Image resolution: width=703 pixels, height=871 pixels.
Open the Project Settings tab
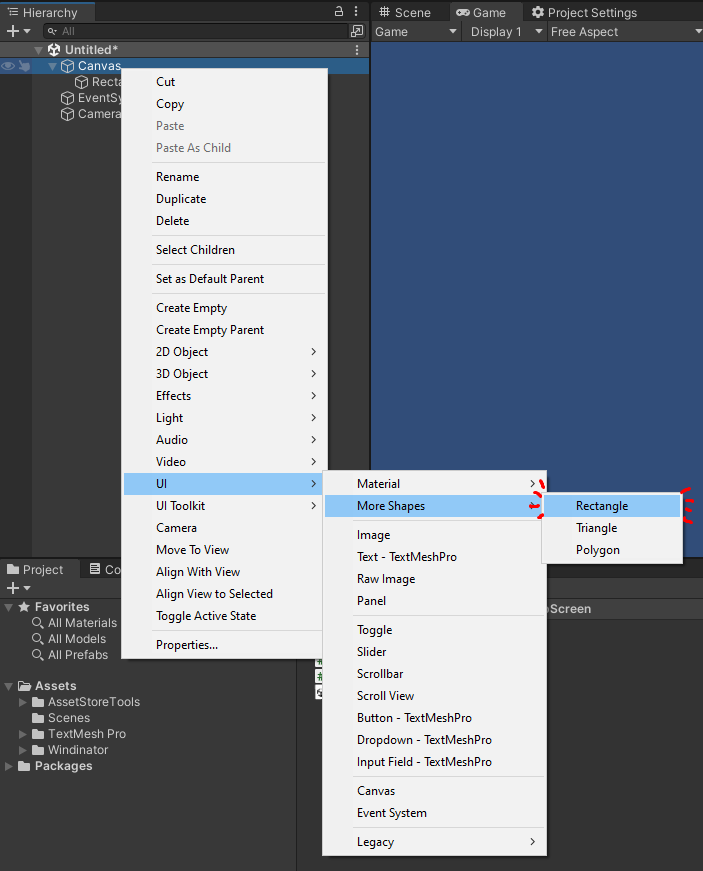(584, 12)
